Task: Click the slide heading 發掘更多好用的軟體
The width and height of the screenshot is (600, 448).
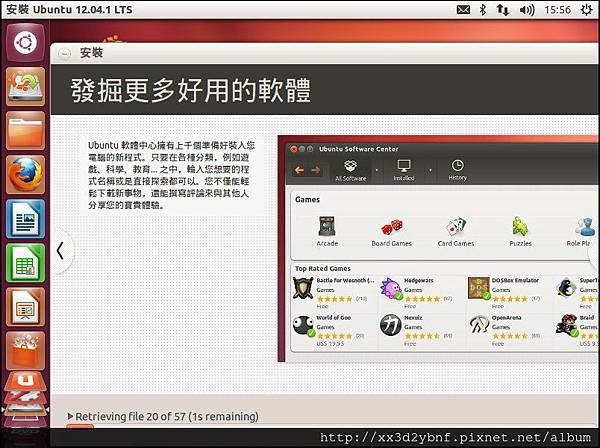Action: click(191, 91)
